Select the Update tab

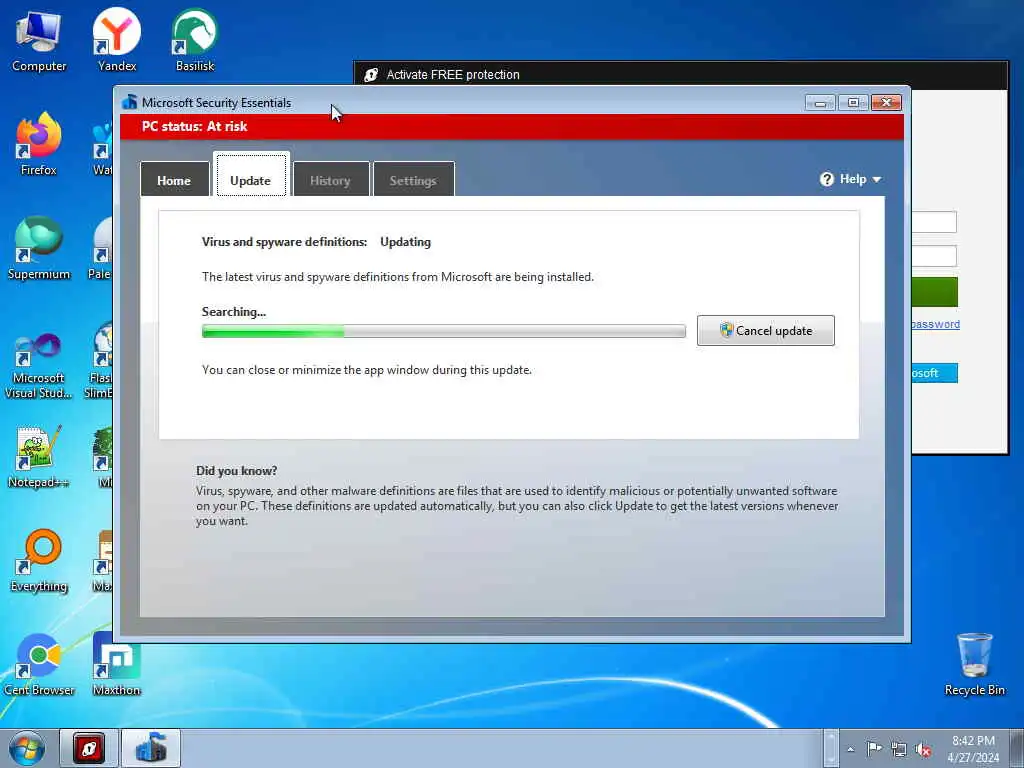click(x=251, y=174)
